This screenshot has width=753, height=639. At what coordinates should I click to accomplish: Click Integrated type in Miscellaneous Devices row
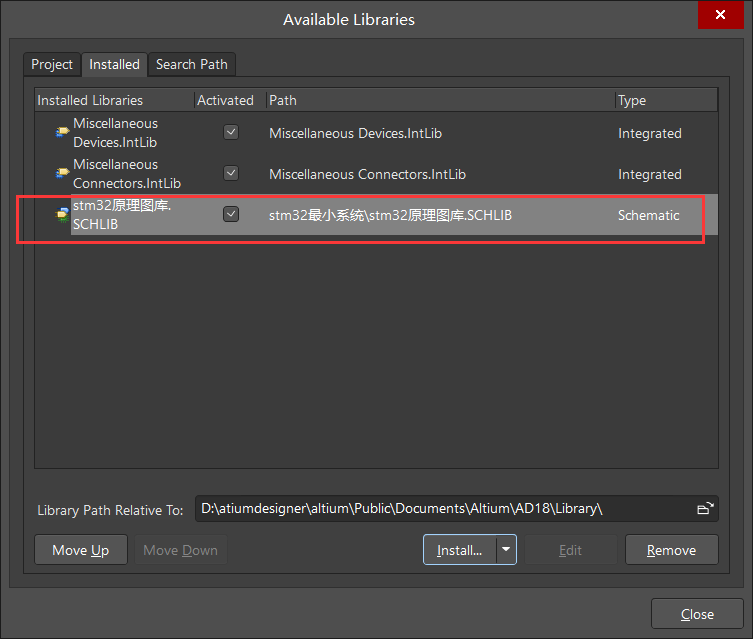point(650,133)
